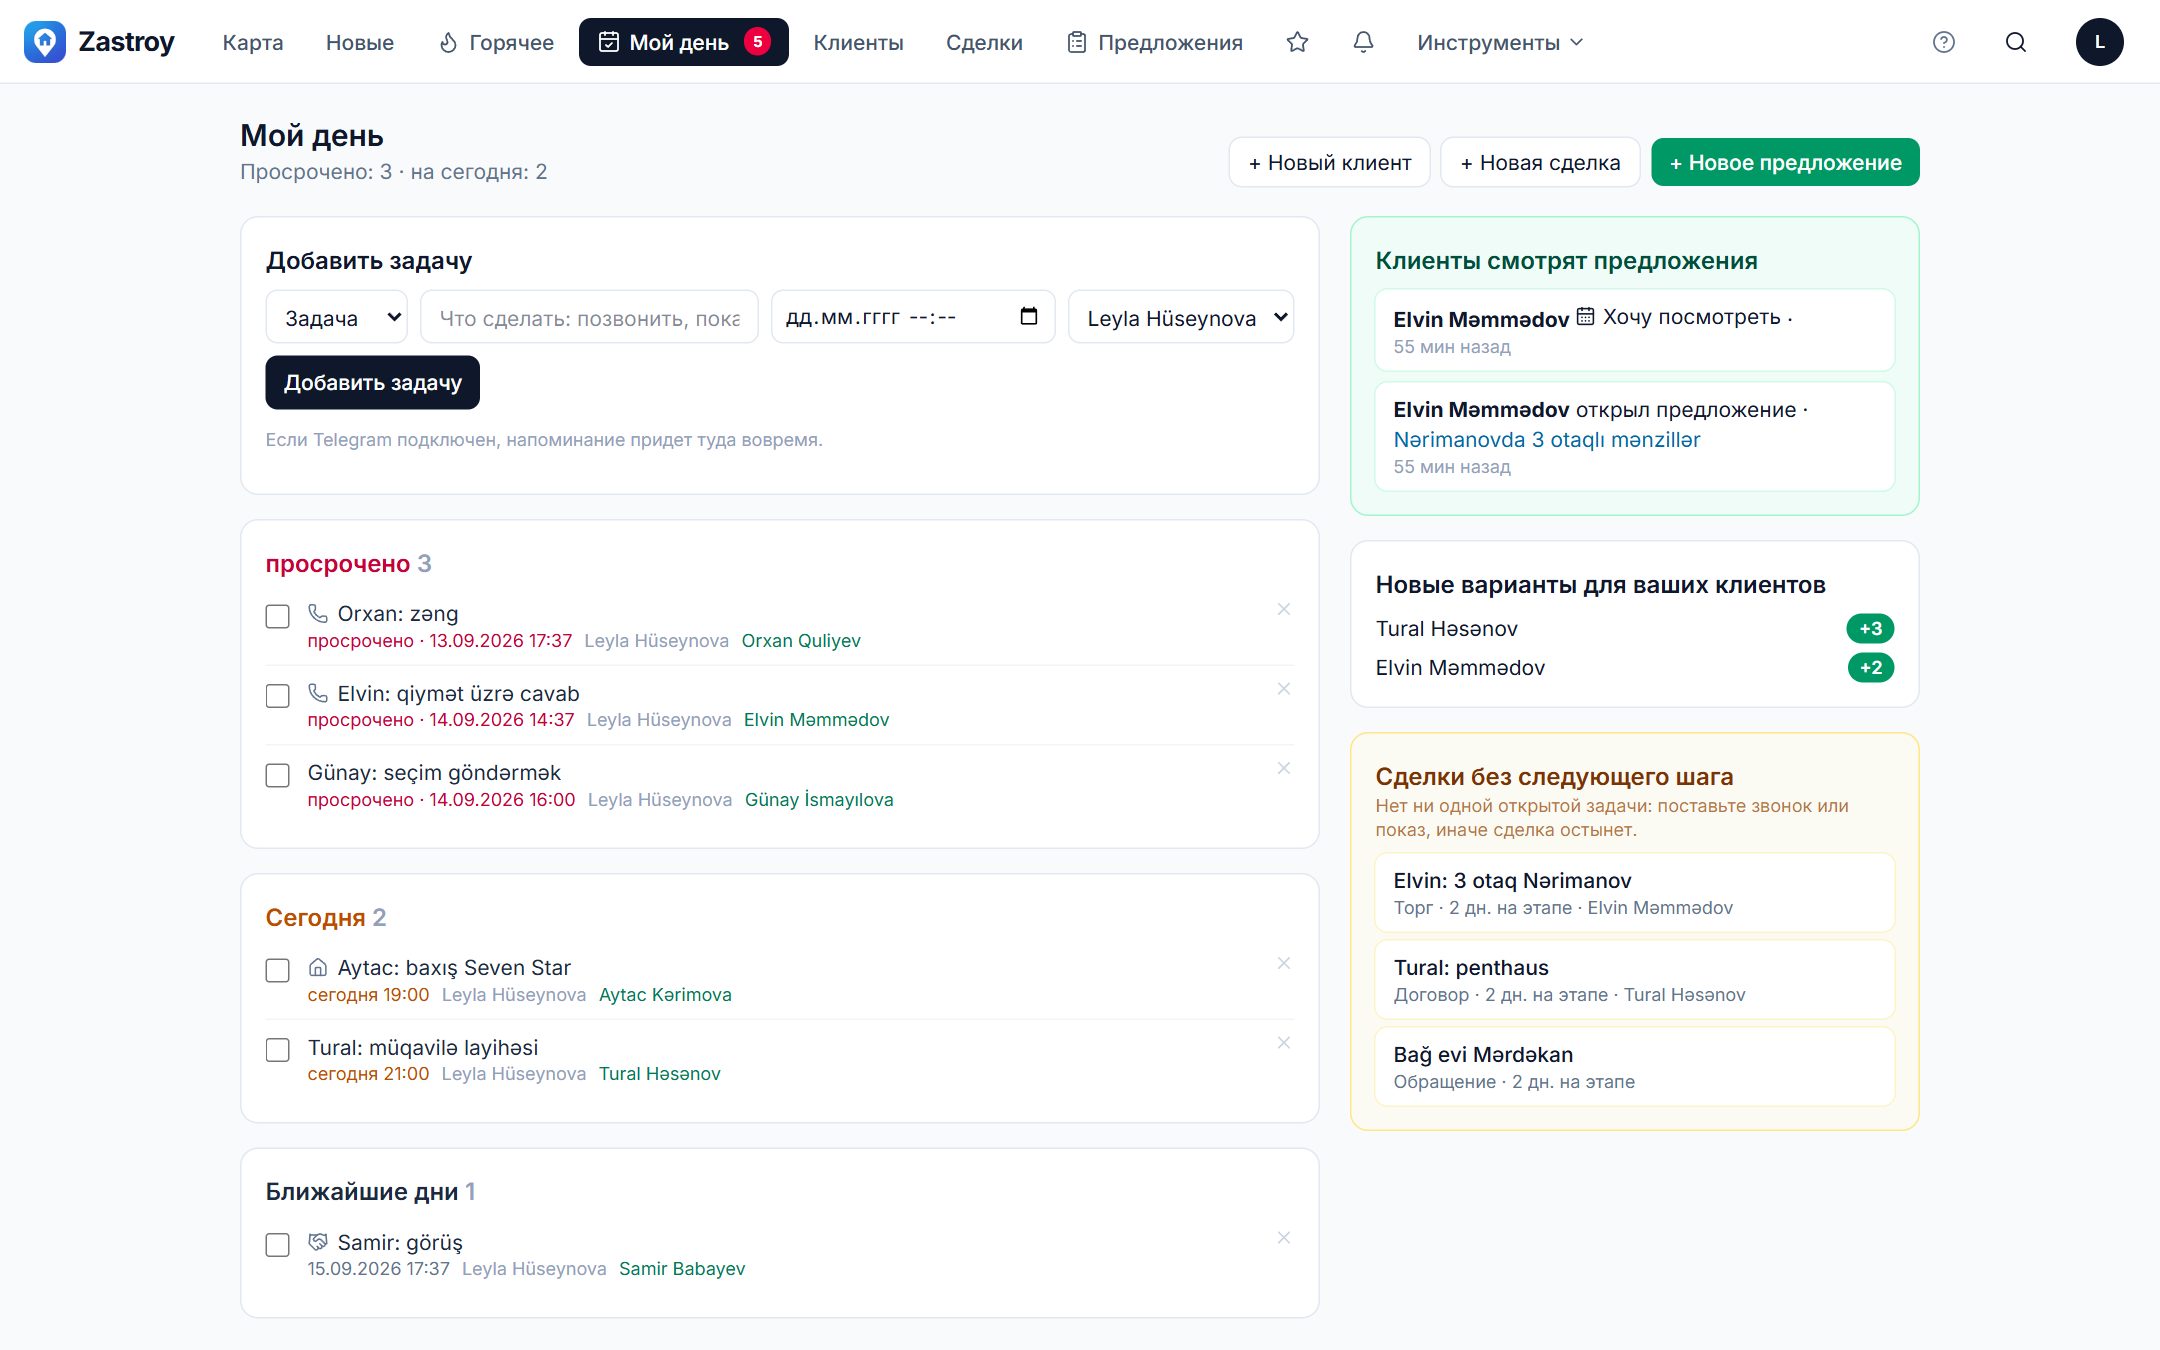The image size is (2160, 1350).
Task: Tick the 'Samir: görüş' checkbox
Action: click(x=278, y=1245)
